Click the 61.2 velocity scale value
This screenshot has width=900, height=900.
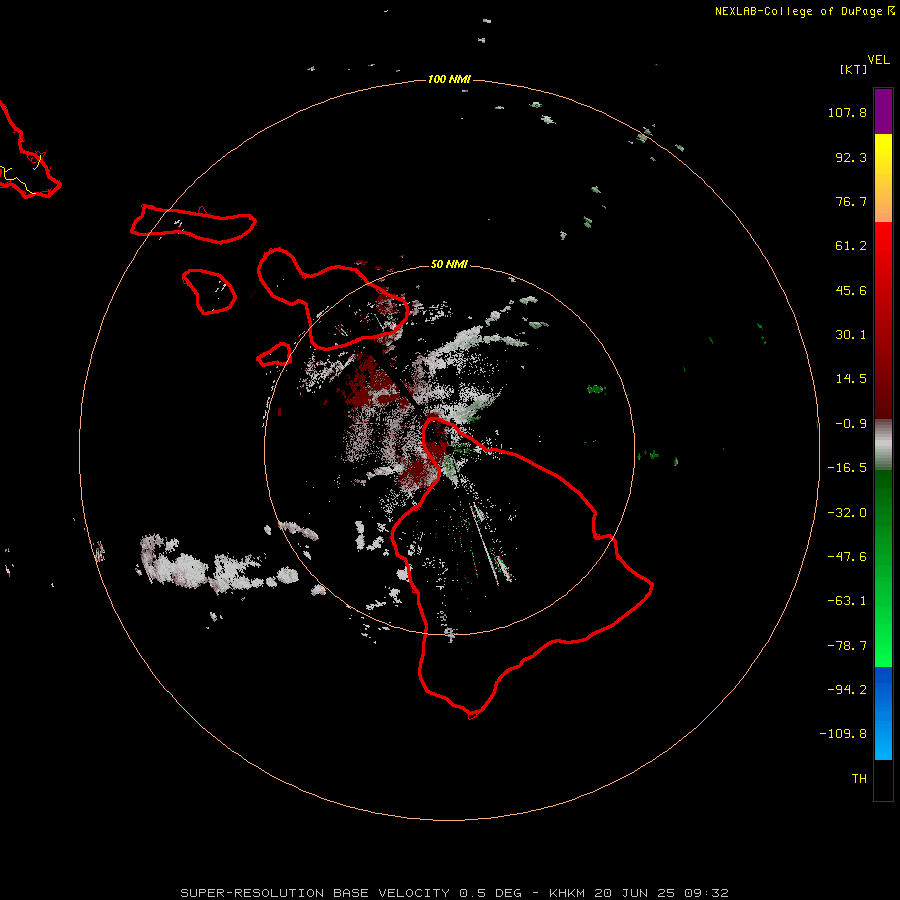click(851, 246)
